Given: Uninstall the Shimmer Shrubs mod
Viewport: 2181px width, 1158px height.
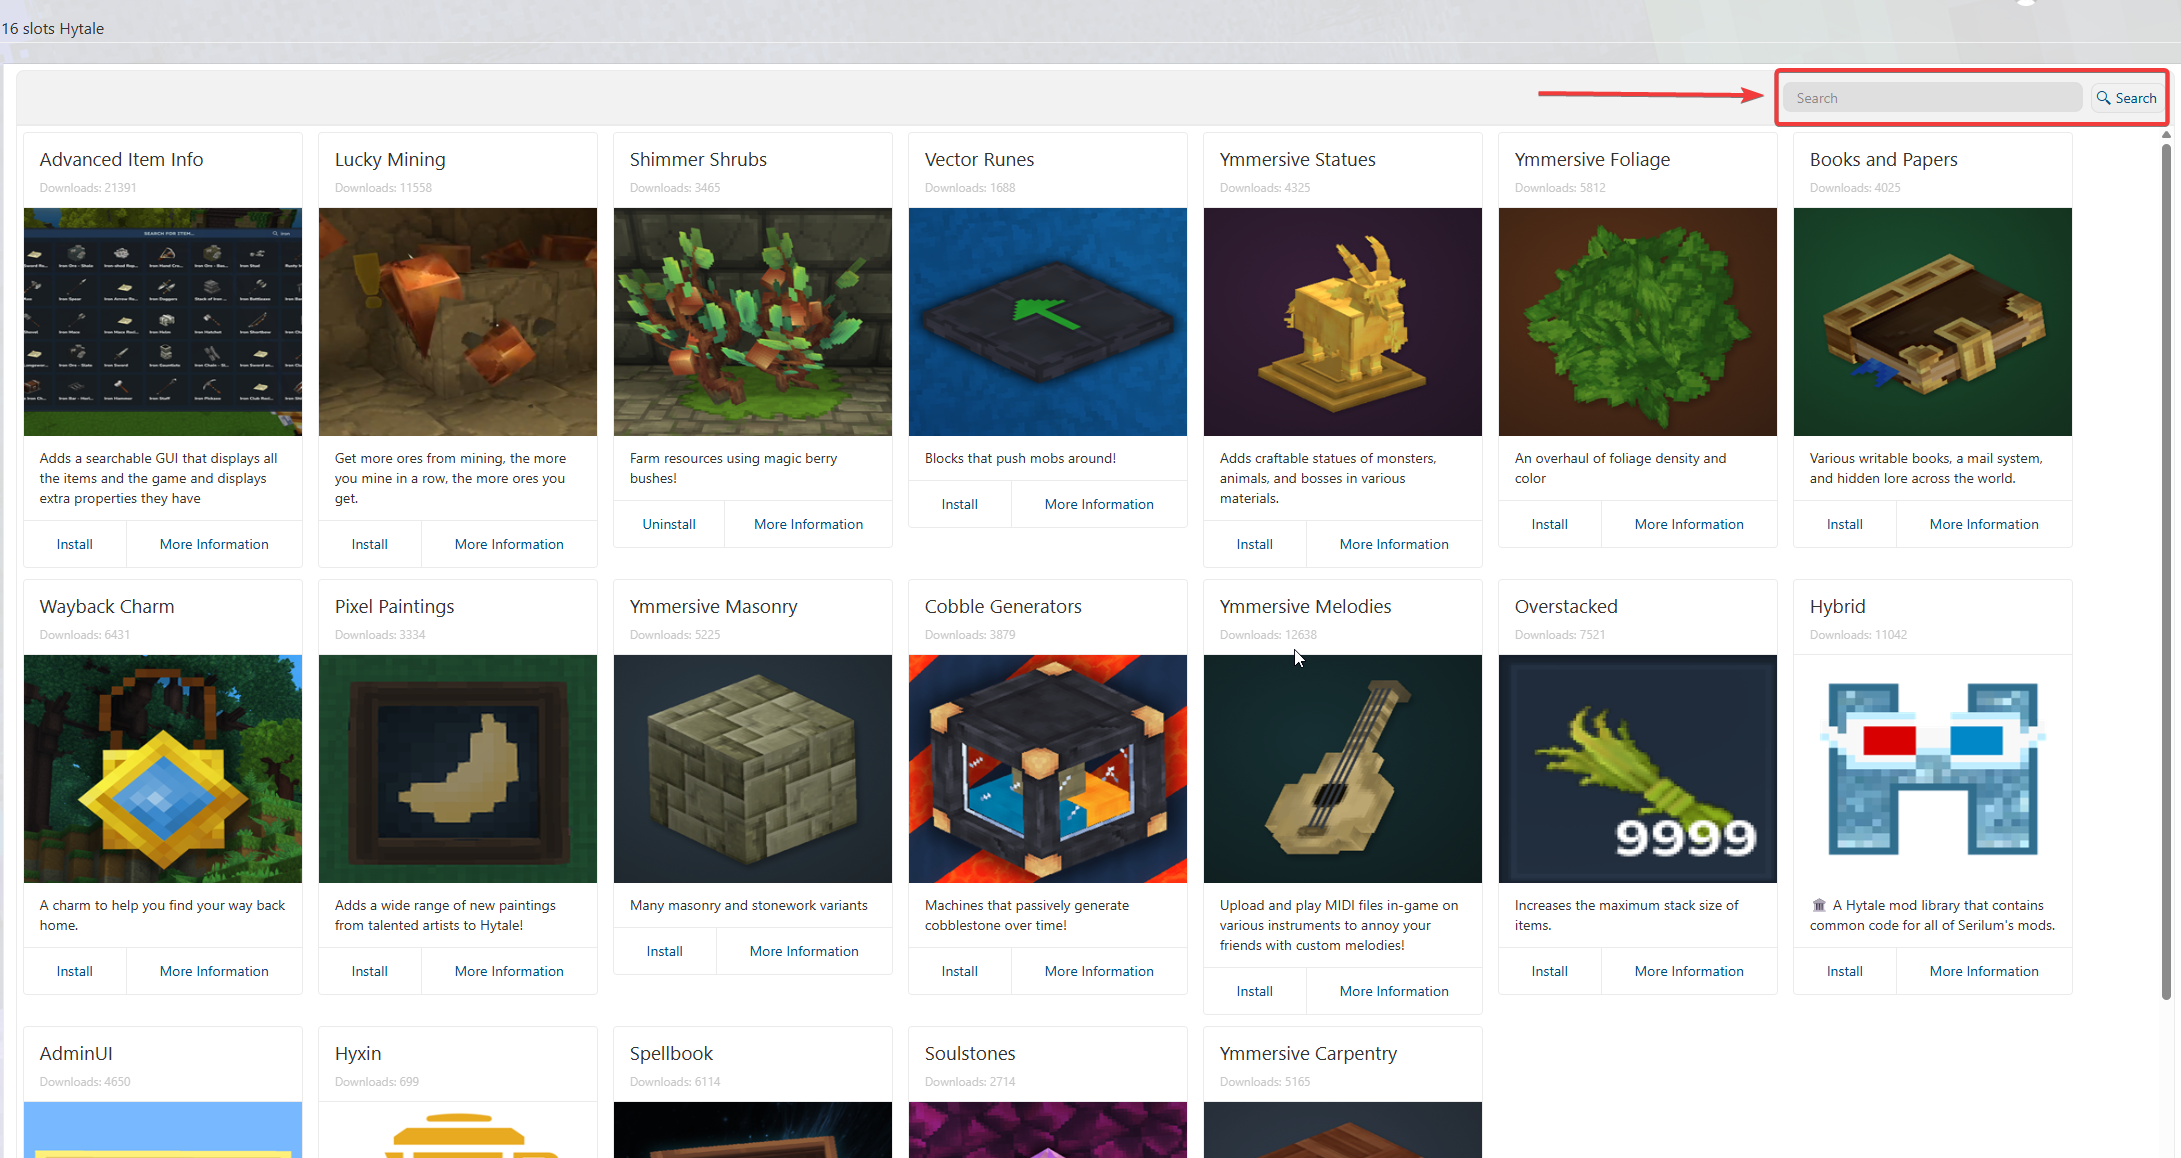Looking at the screenshot, I should click(x=668, y=524).
